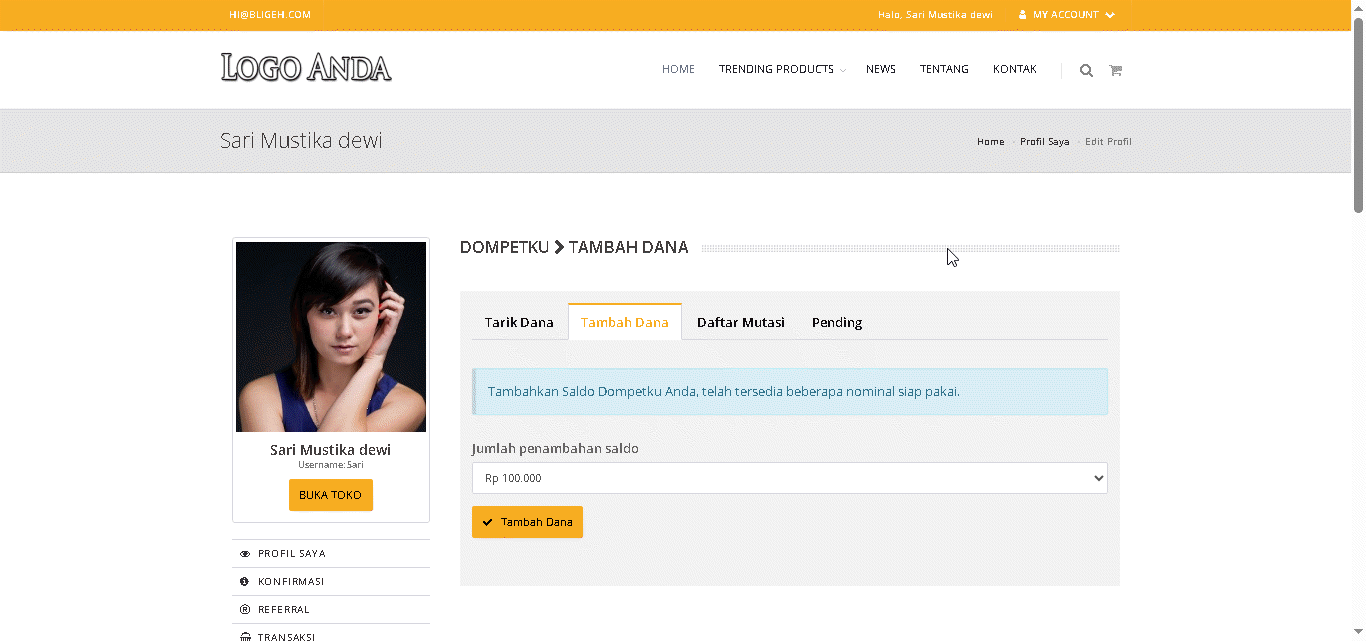Click the eye icon beside Profil Saya
The width and height of the screenshot is (1366, 641).
pyautogui.click(x=245, y=554)
